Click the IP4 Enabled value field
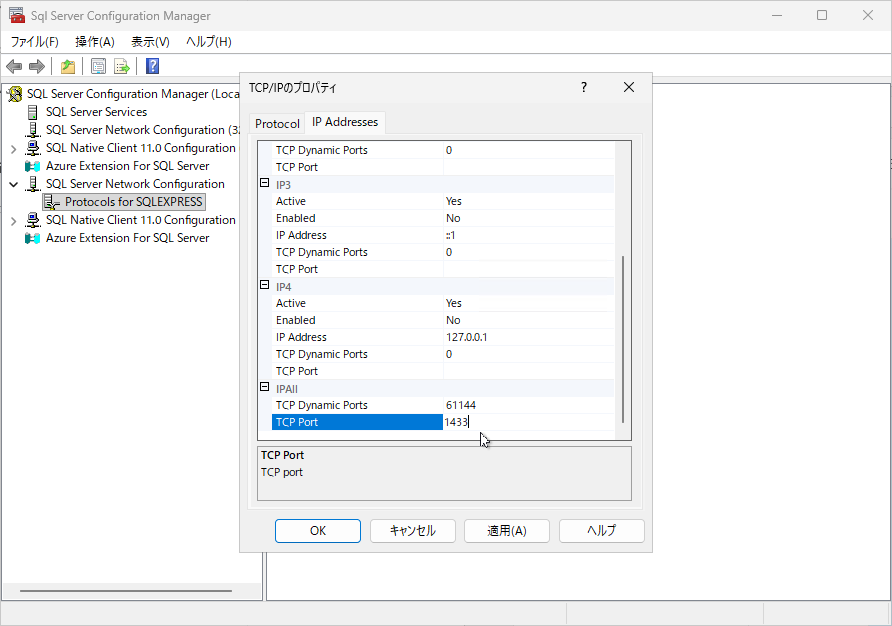This screenshot has width=892, height=626. [x=528, y=320]
